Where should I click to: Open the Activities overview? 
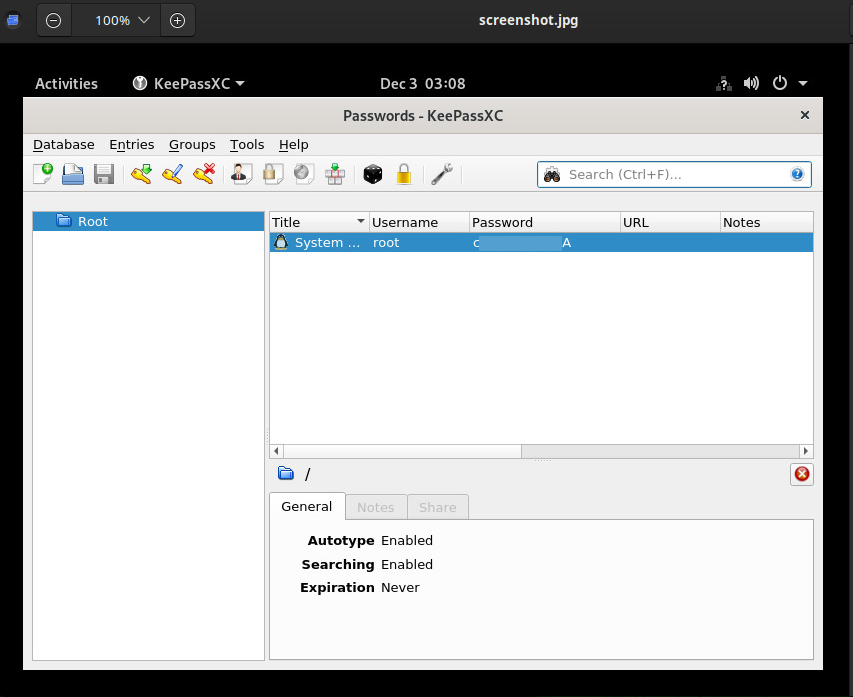66,84
